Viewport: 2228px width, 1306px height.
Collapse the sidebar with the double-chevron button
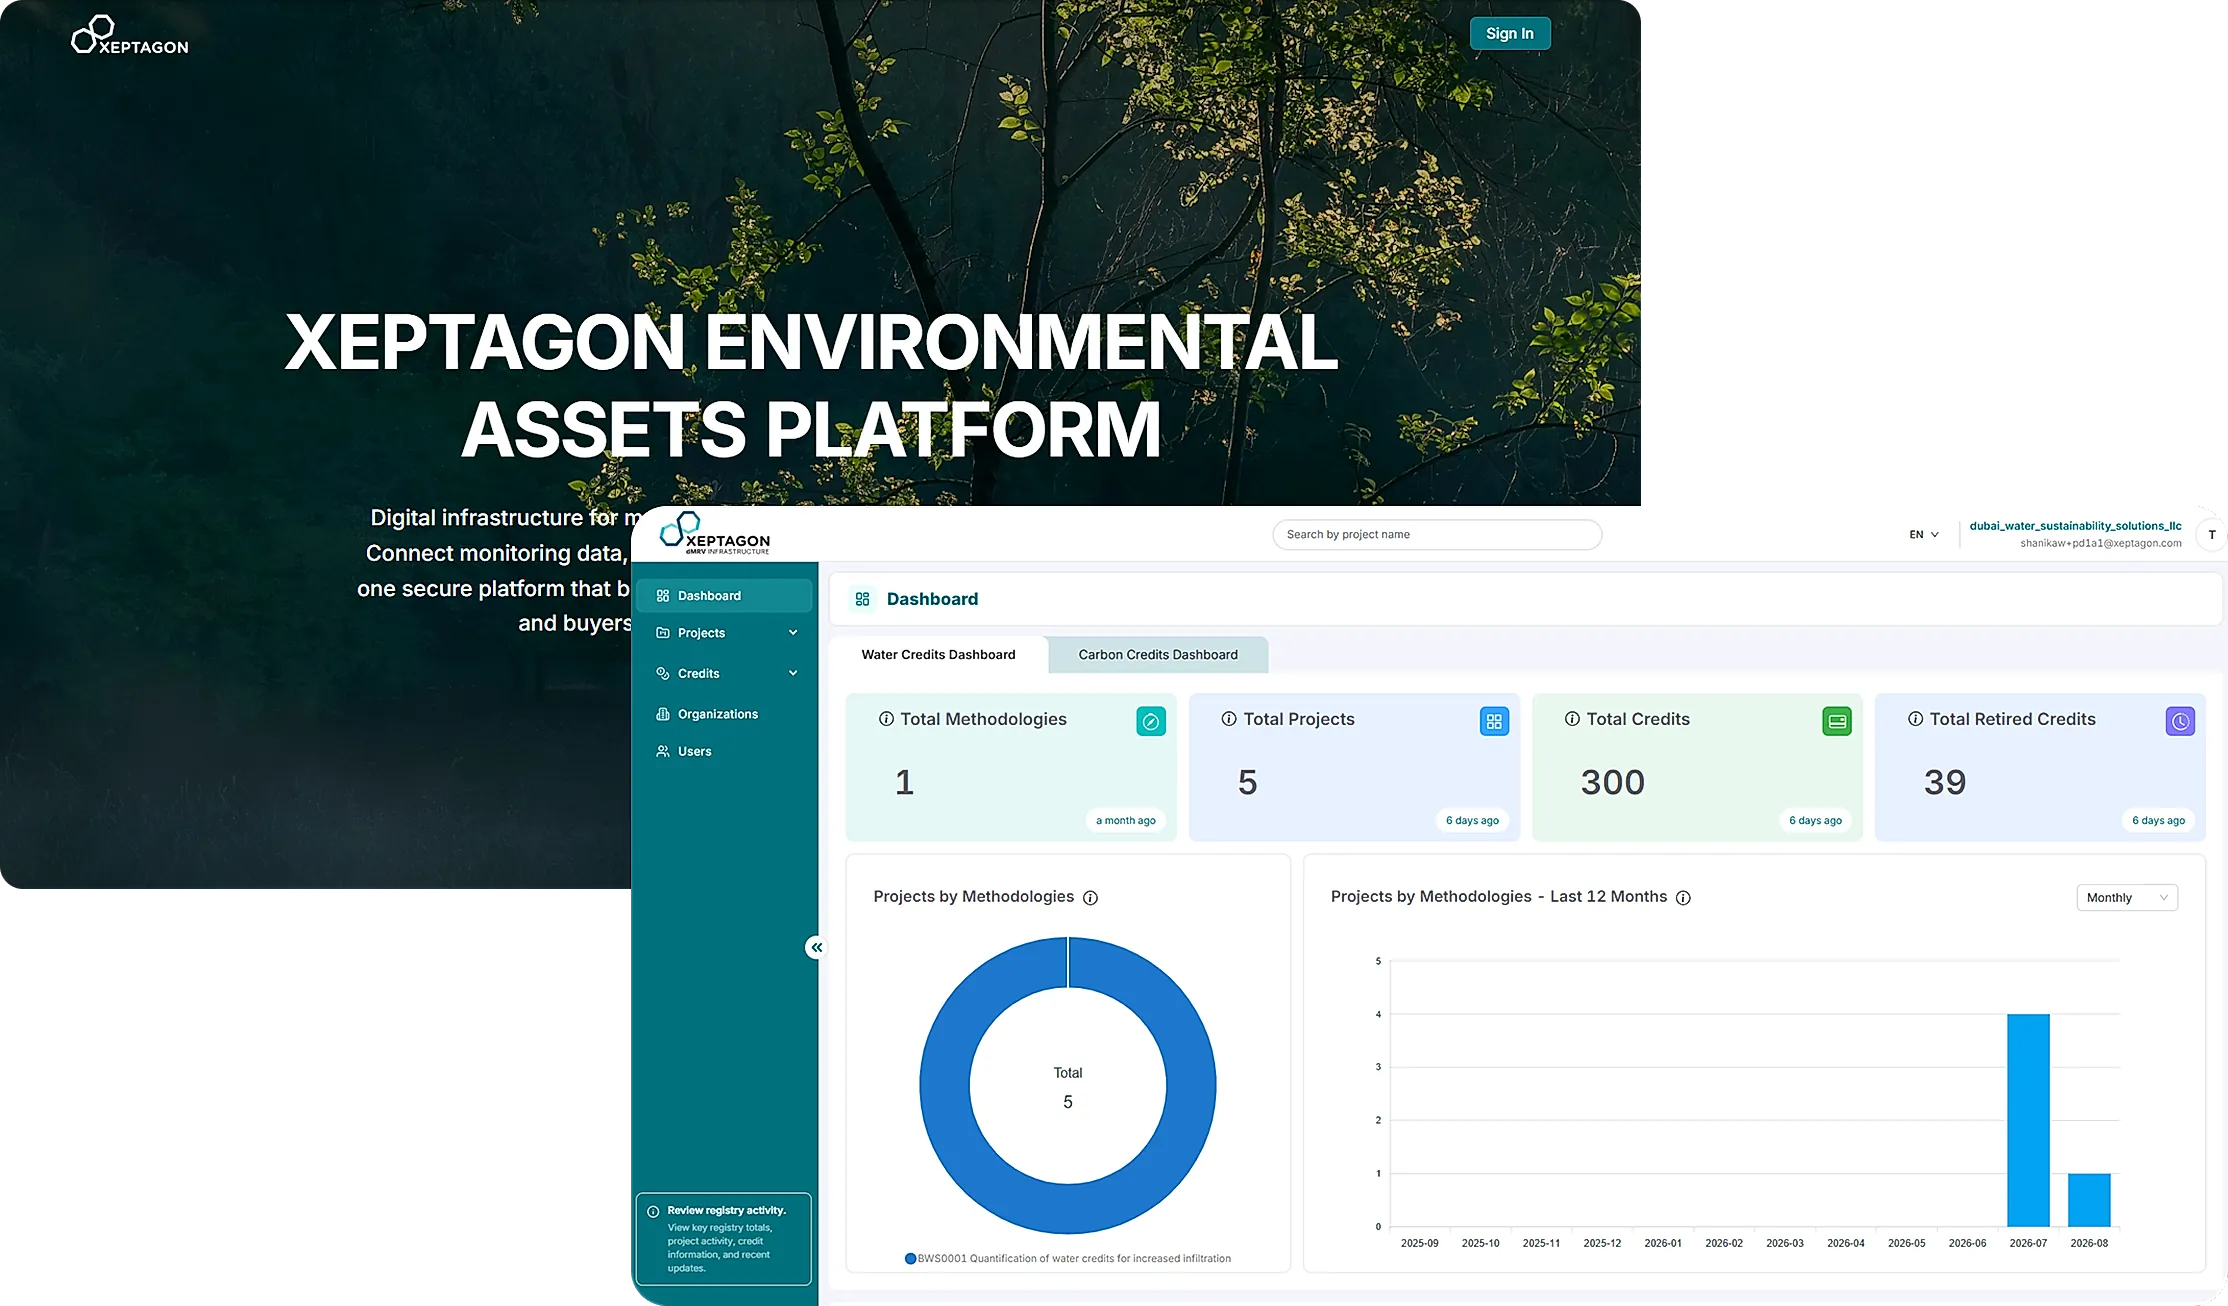click(x=817, y=947)
